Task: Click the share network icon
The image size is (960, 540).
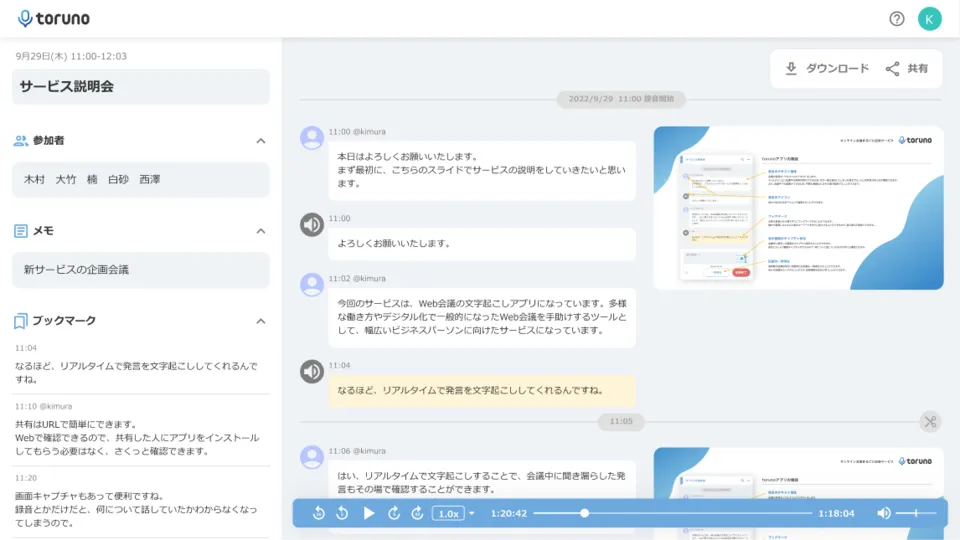Action: (892, 69)
